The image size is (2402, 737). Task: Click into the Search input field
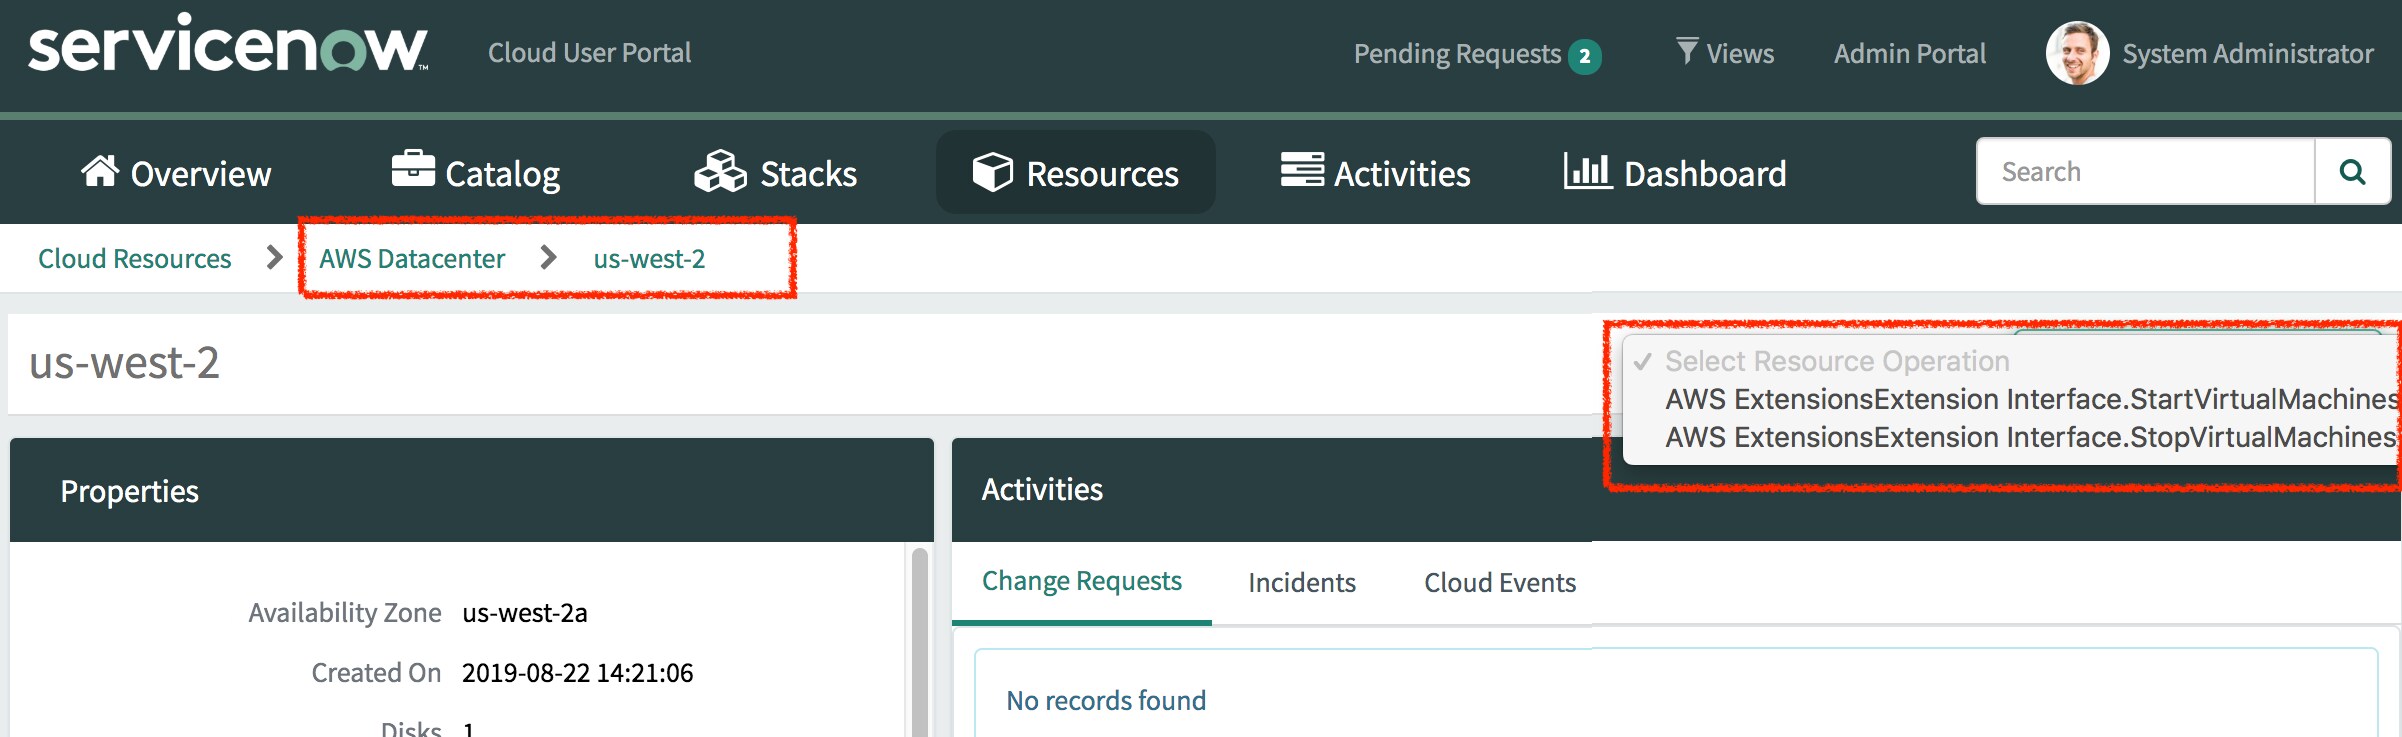coord(2146,172)
